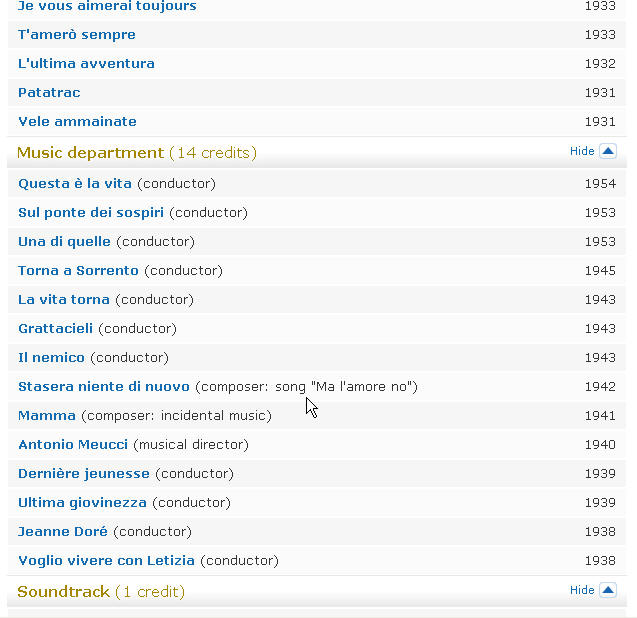Visit the Torna a Sorrento page
The width and height of the screenshot is (637, 618).
(78, 271)
